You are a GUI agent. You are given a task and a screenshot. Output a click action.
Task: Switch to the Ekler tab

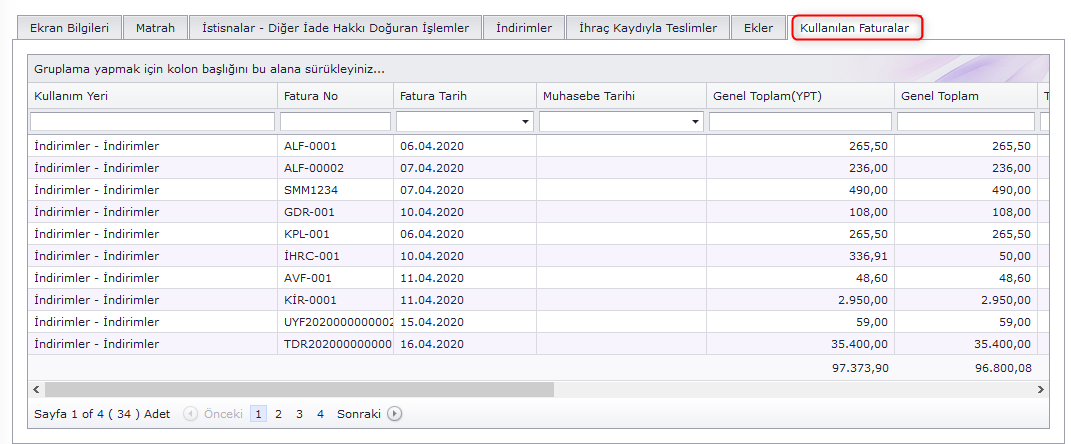point(758,28)
